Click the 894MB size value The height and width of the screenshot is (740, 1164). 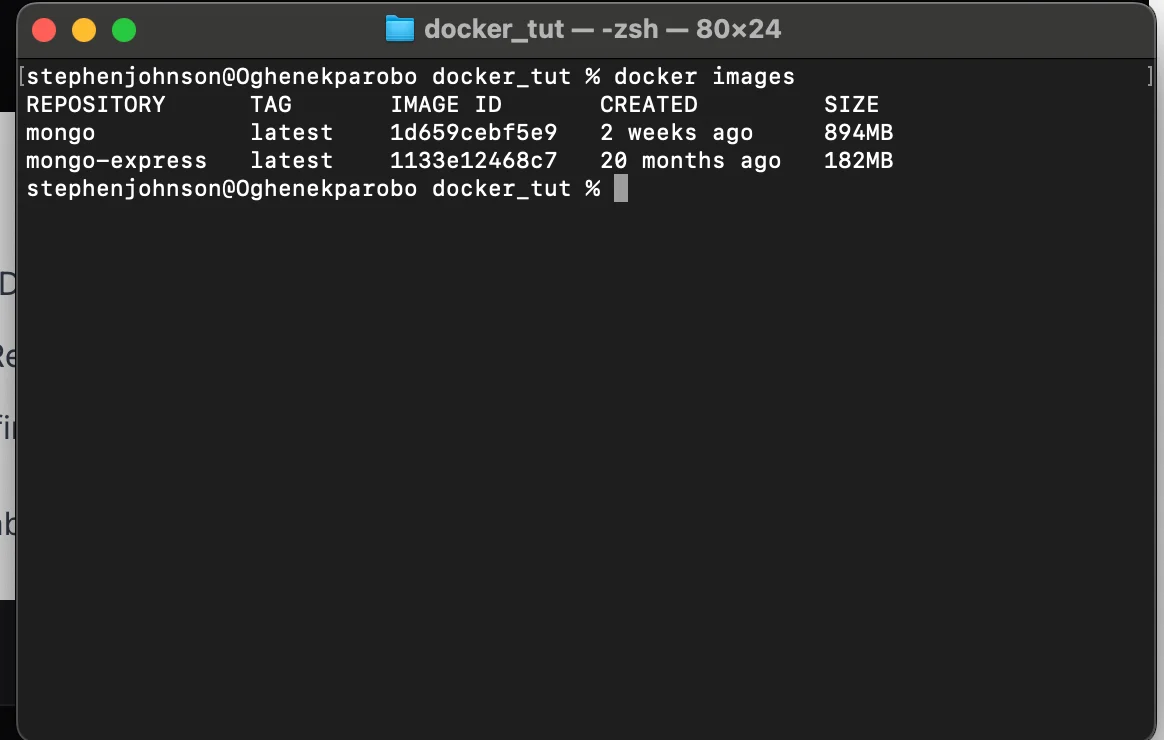tap(858, 133)
